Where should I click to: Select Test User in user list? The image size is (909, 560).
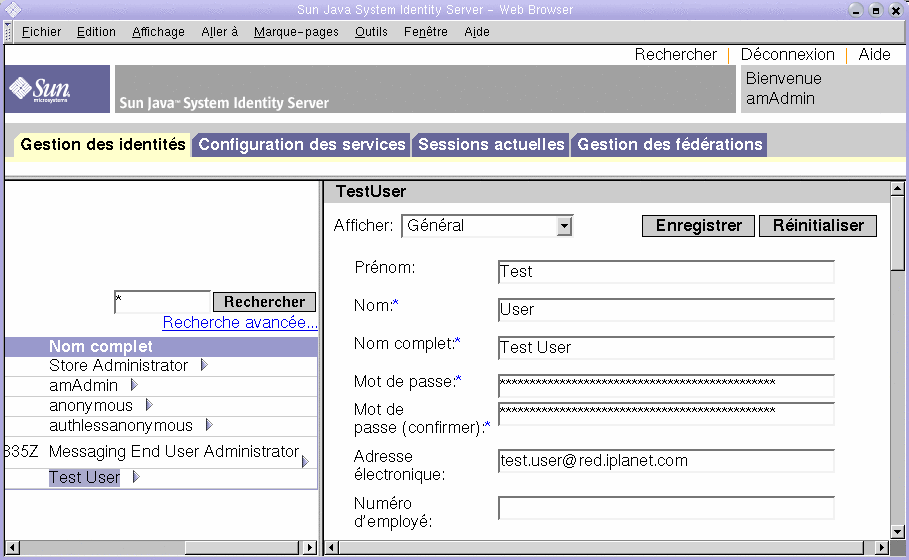tap(84, 477)
